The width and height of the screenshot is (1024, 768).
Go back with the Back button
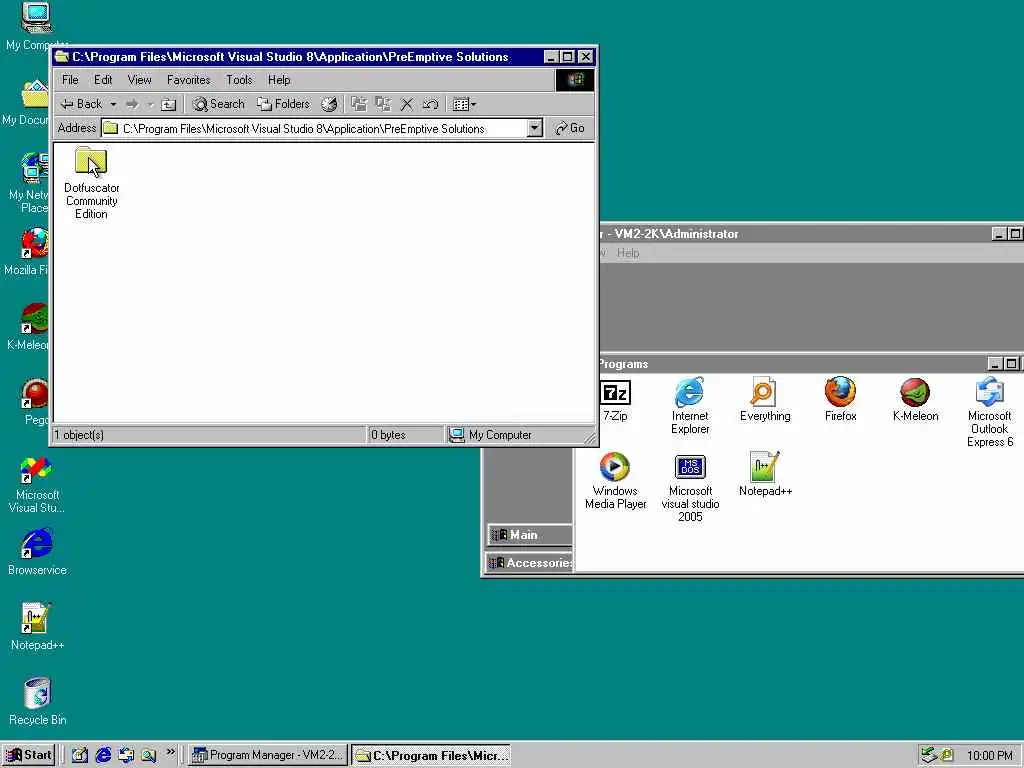pyautogui.click(x=82, y=104)
